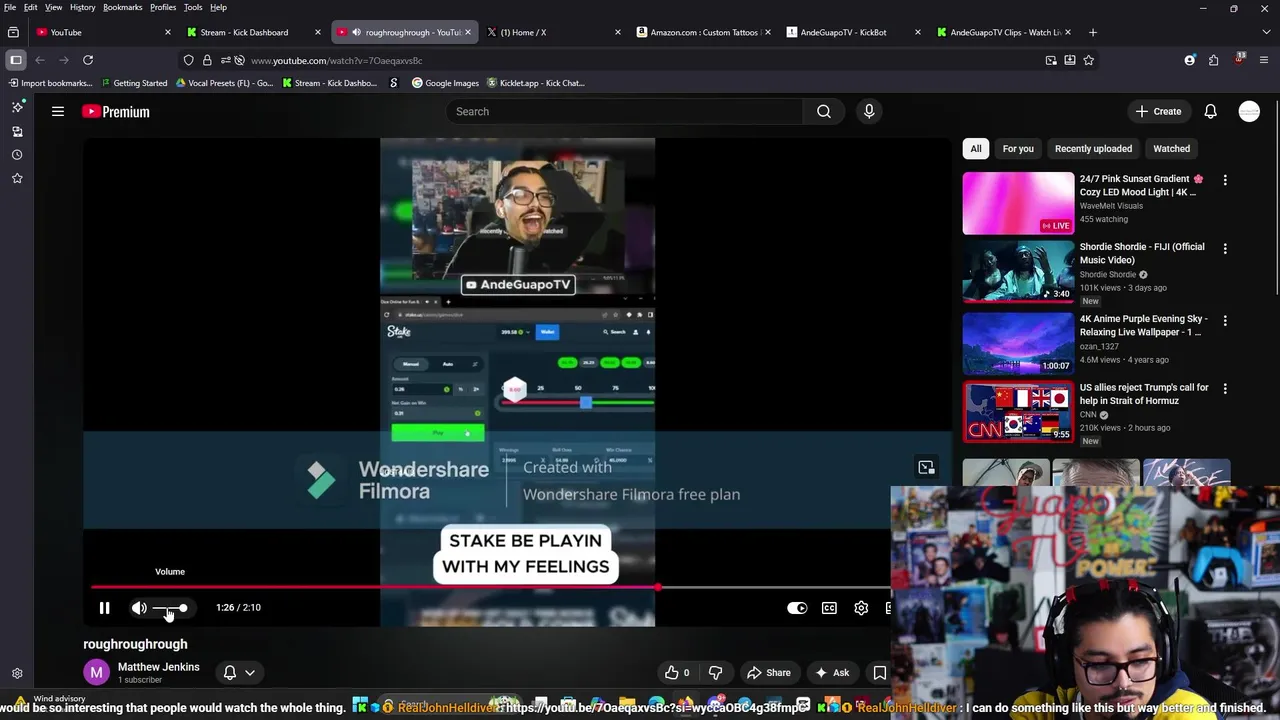
Task: Open the History menu
Action: tap(83, 7)
